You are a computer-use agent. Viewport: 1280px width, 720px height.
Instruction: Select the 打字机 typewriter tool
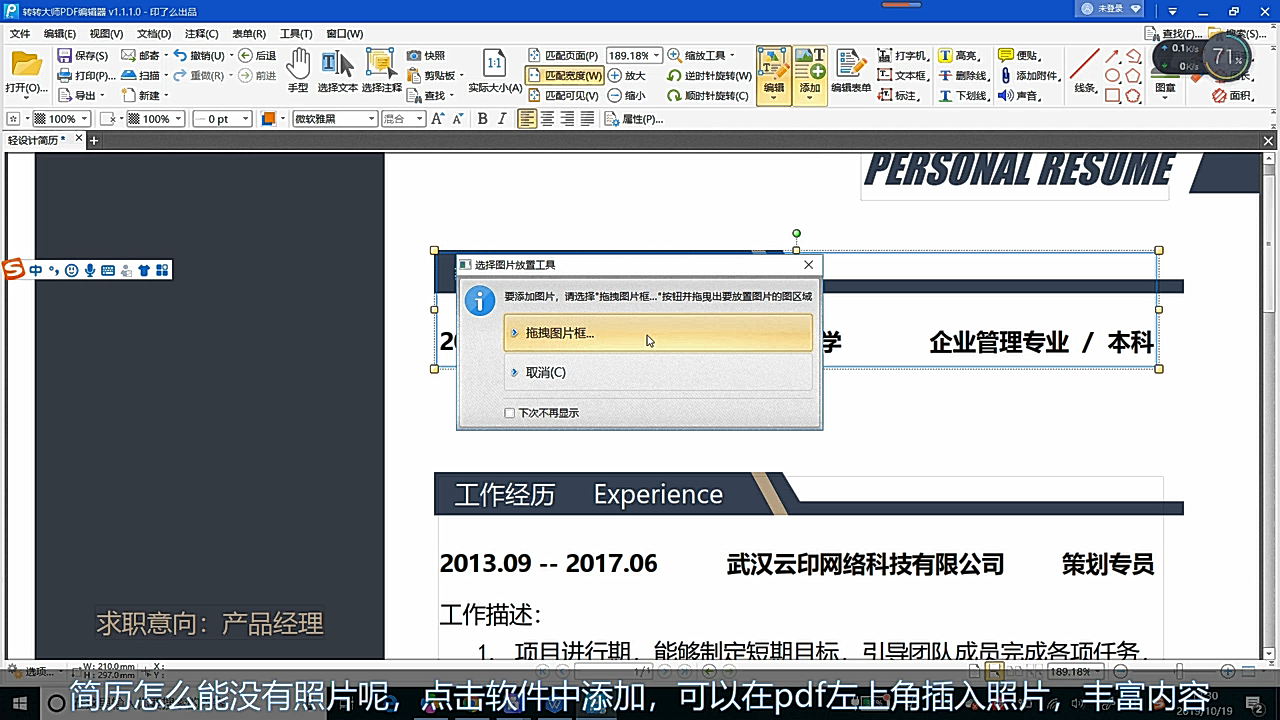click(903, 56)
